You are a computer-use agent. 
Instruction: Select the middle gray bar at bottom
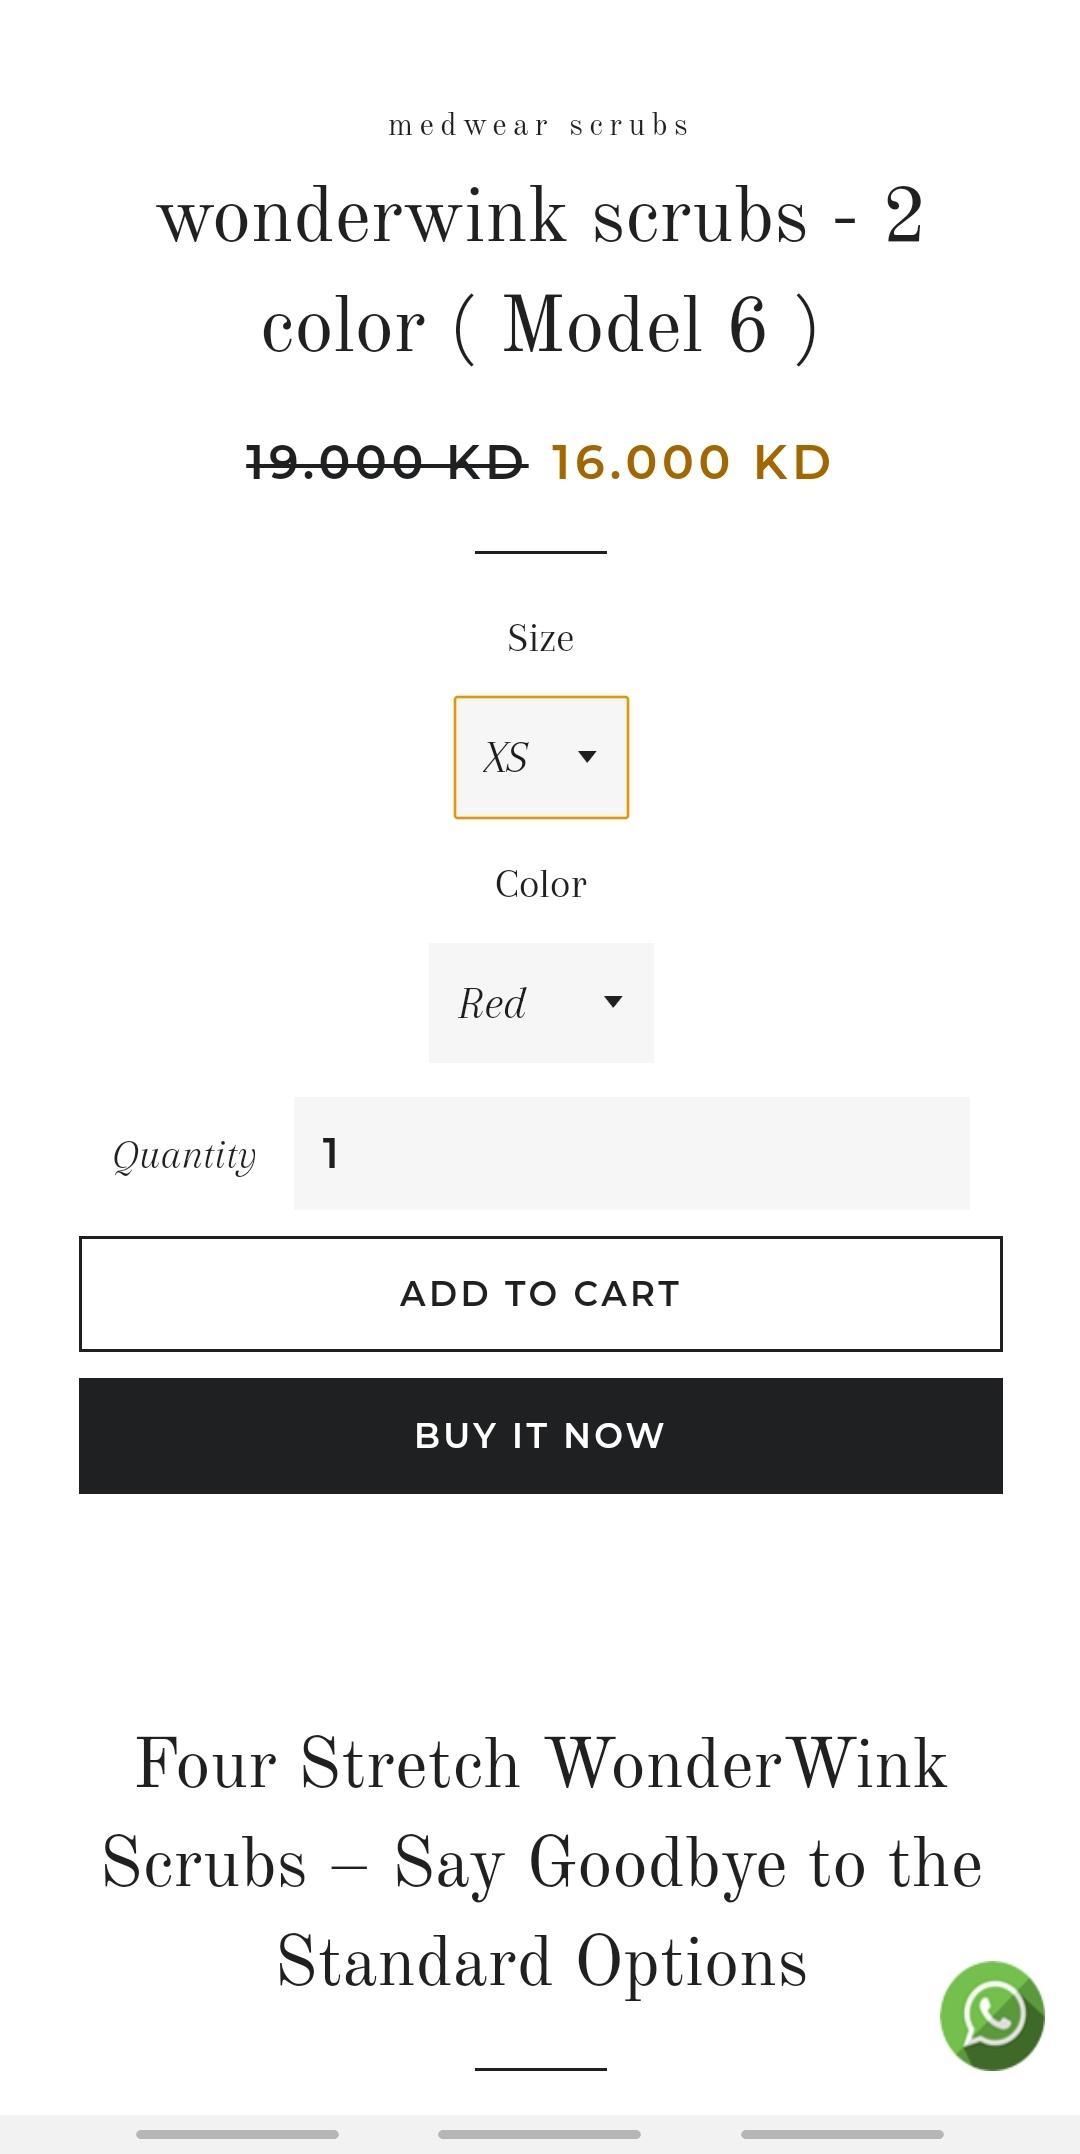[x=539, y=2134]
